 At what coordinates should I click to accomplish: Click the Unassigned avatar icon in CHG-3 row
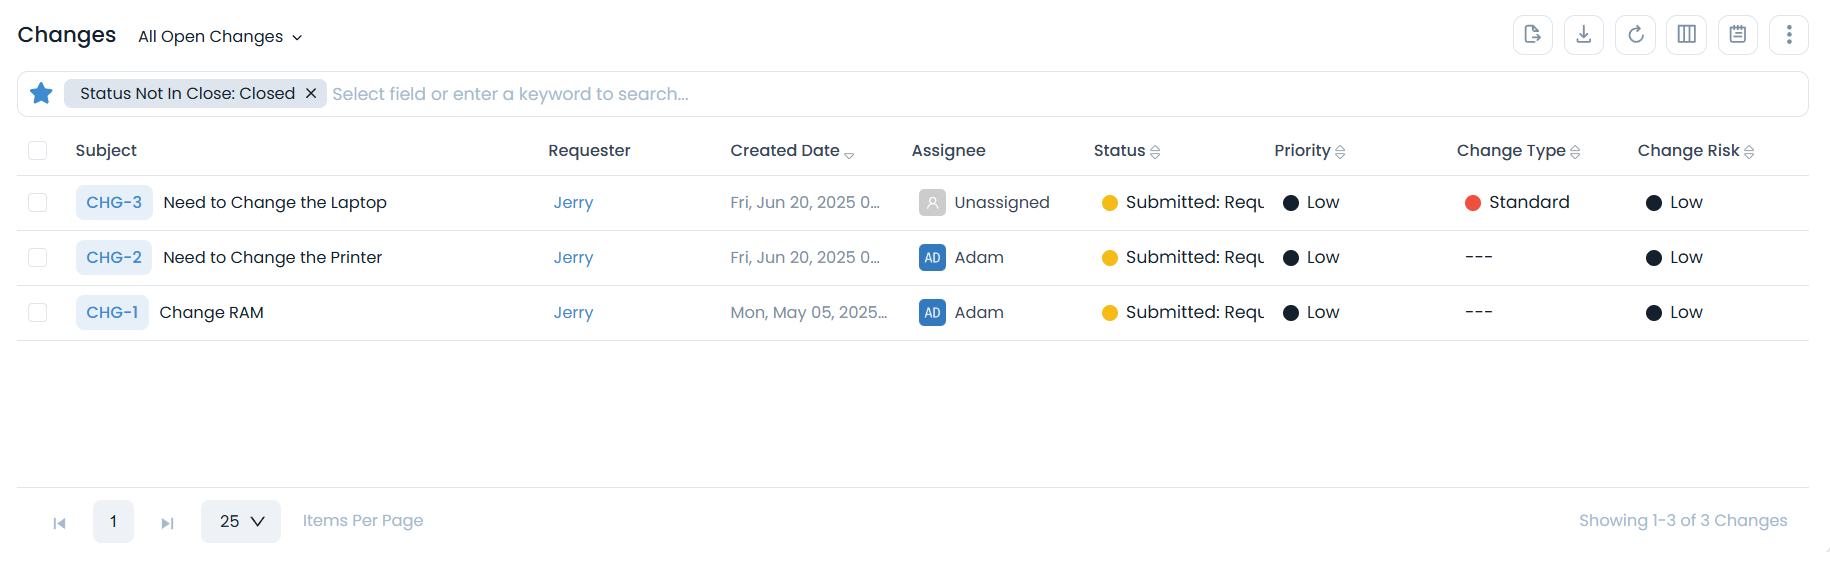coord(932,203)
